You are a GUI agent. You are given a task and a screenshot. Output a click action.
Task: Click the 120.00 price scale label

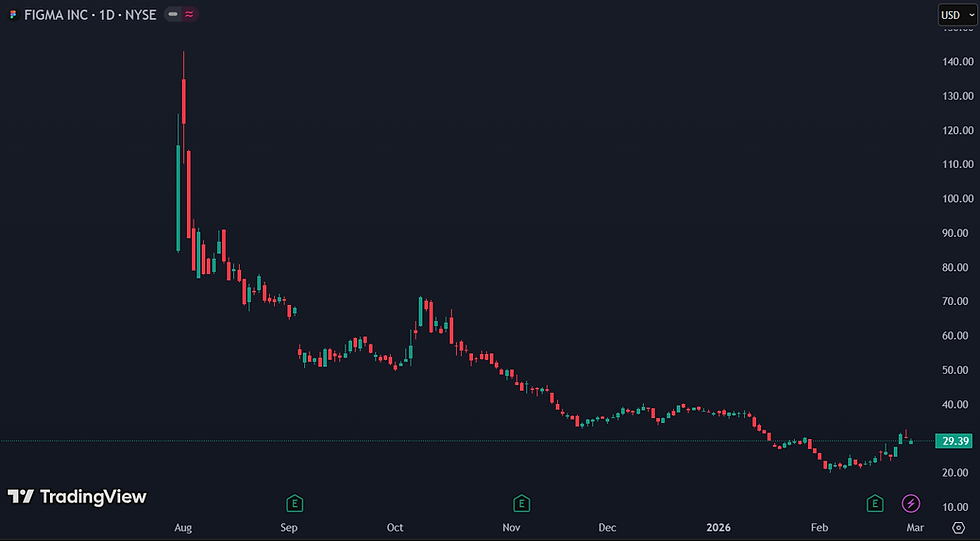pos(958,130)
